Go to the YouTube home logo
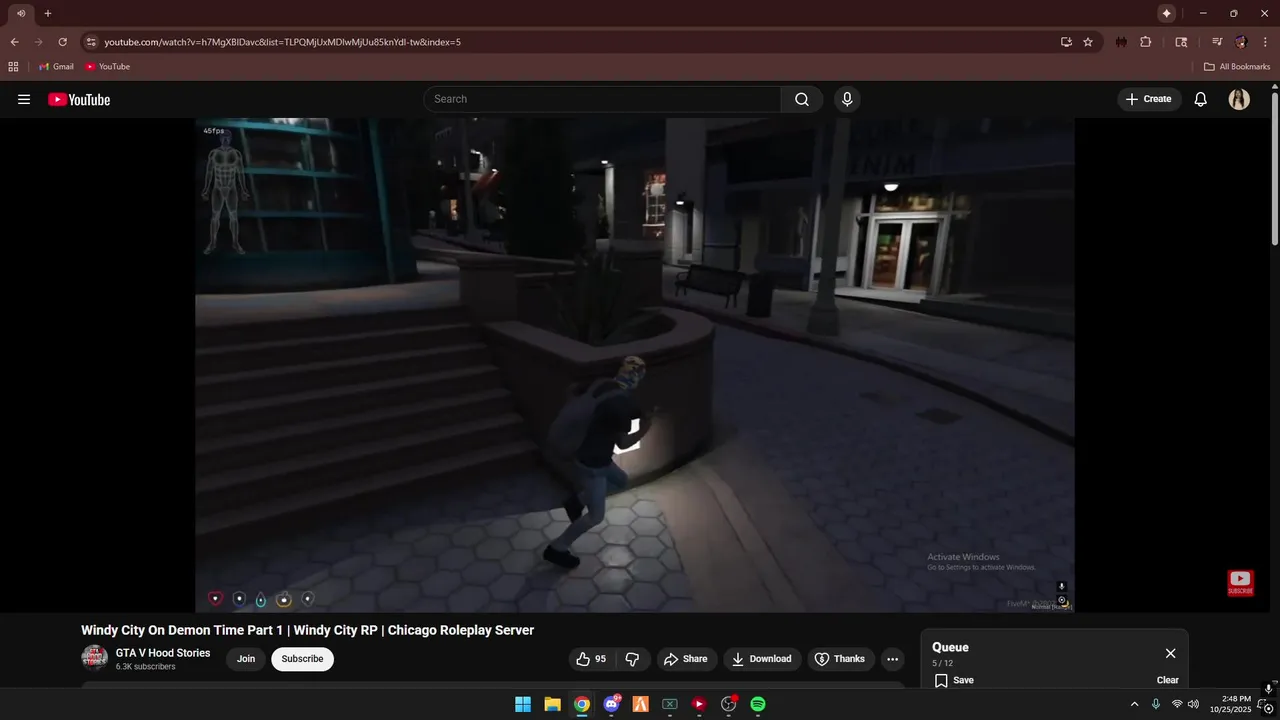 click(x=79, y=99)
